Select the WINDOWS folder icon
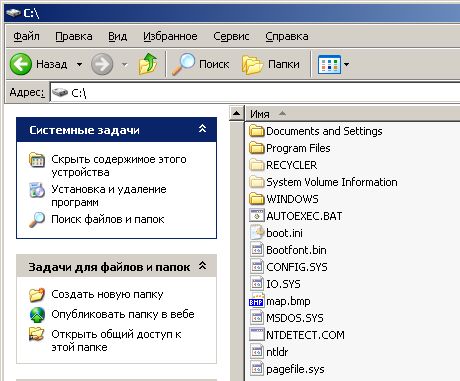The image size is (460, 381). 257,199
